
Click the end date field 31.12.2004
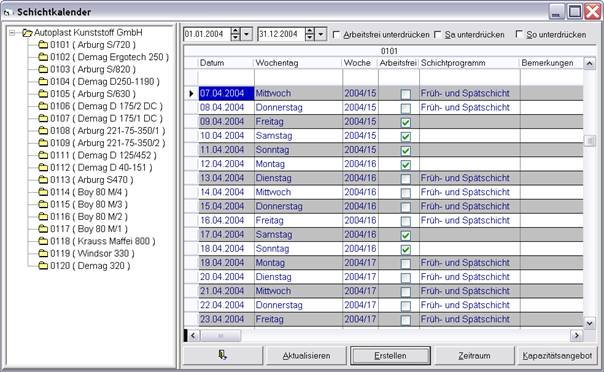pyautogui.click(x=281, y=34)
